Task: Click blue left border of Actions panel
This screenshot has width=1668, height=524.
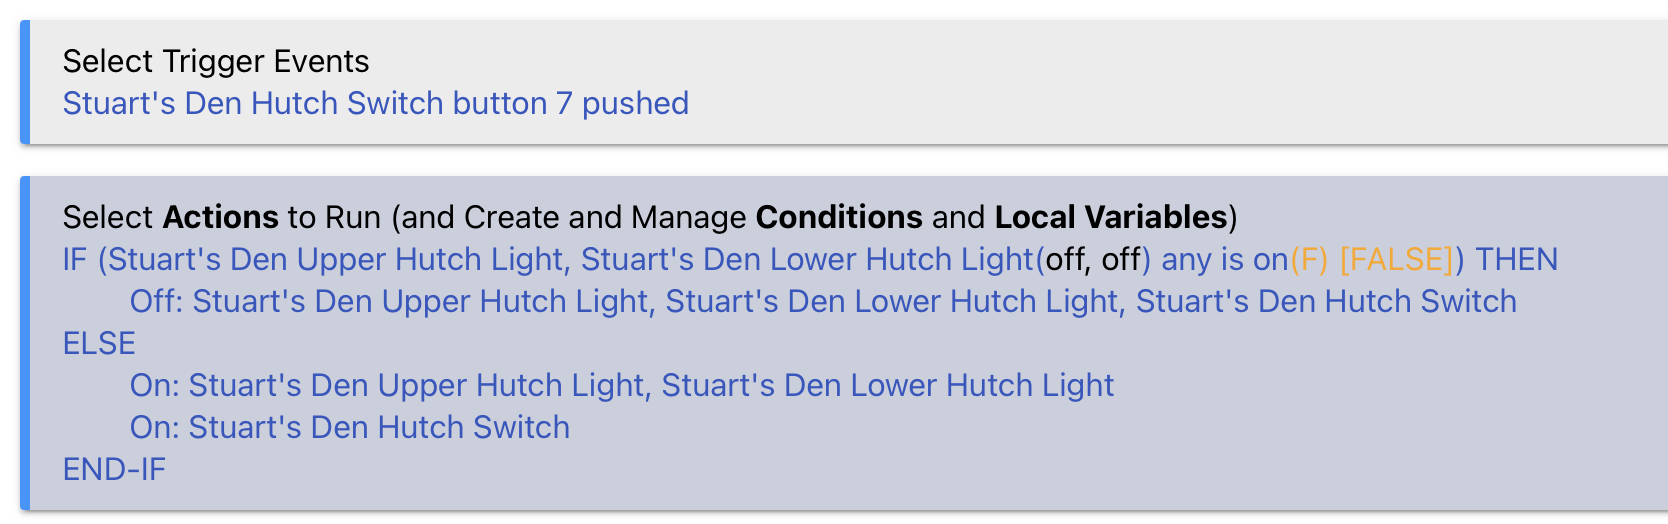Action: click(25, 343)
